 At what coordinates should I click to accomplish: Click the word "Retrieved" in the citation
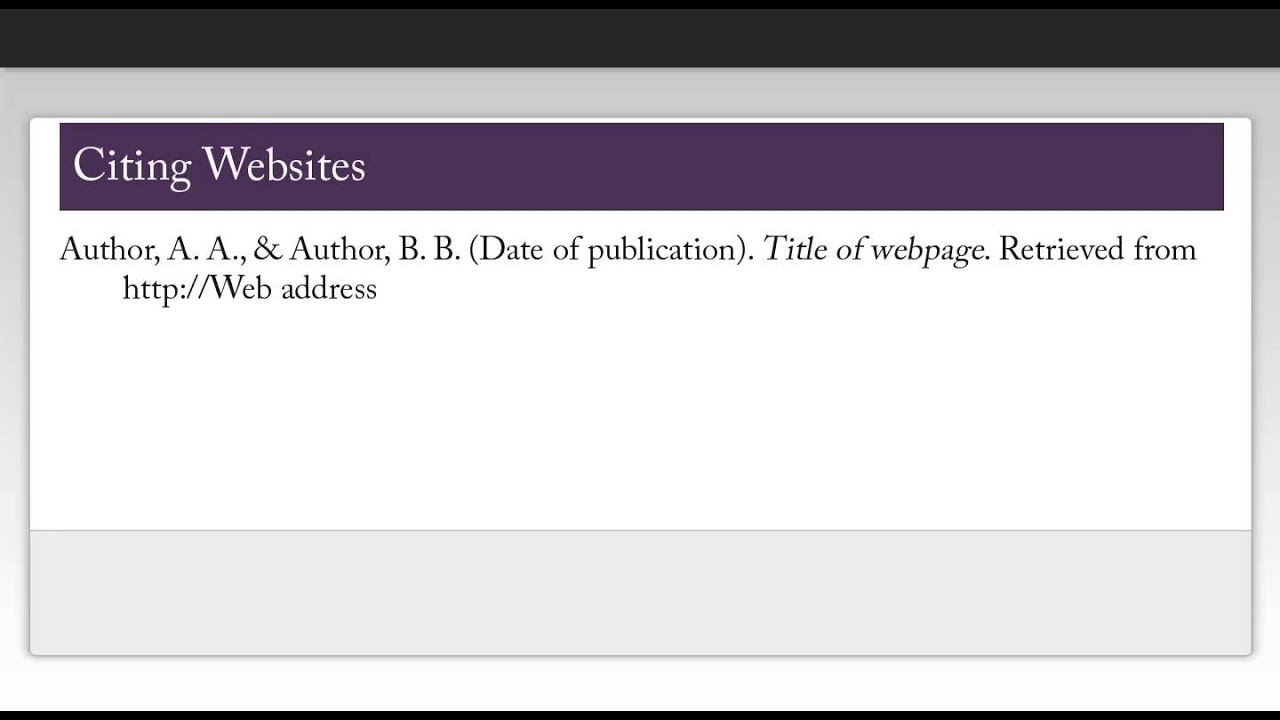coord(1061,249)
